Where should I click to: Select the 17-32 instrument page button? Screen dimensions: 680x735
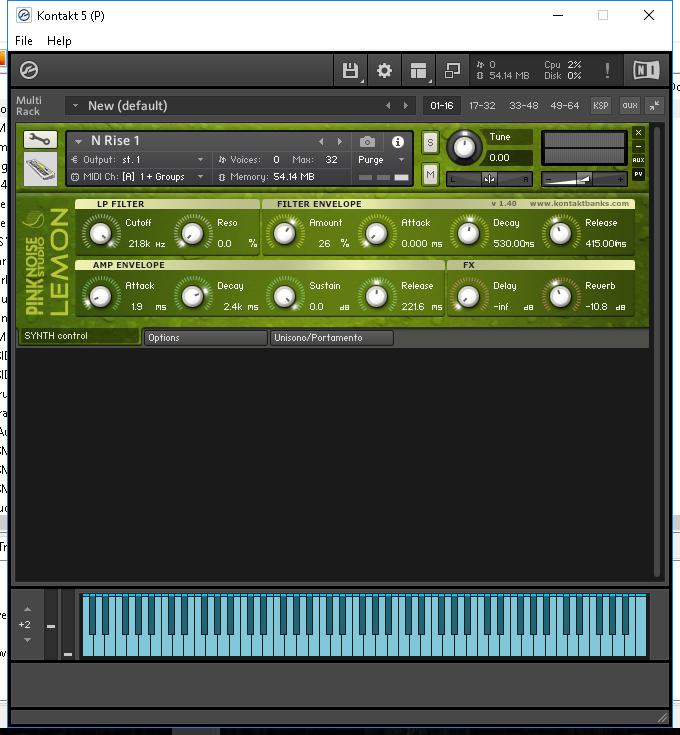[481, 105]
